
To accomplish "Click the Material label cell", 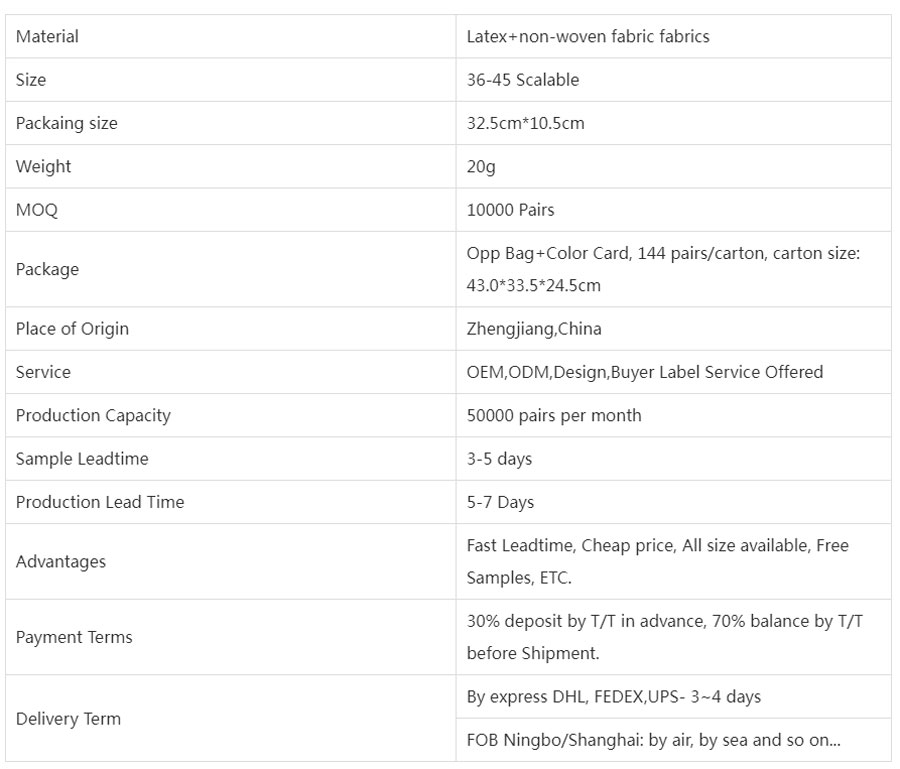I will [47, 37].
